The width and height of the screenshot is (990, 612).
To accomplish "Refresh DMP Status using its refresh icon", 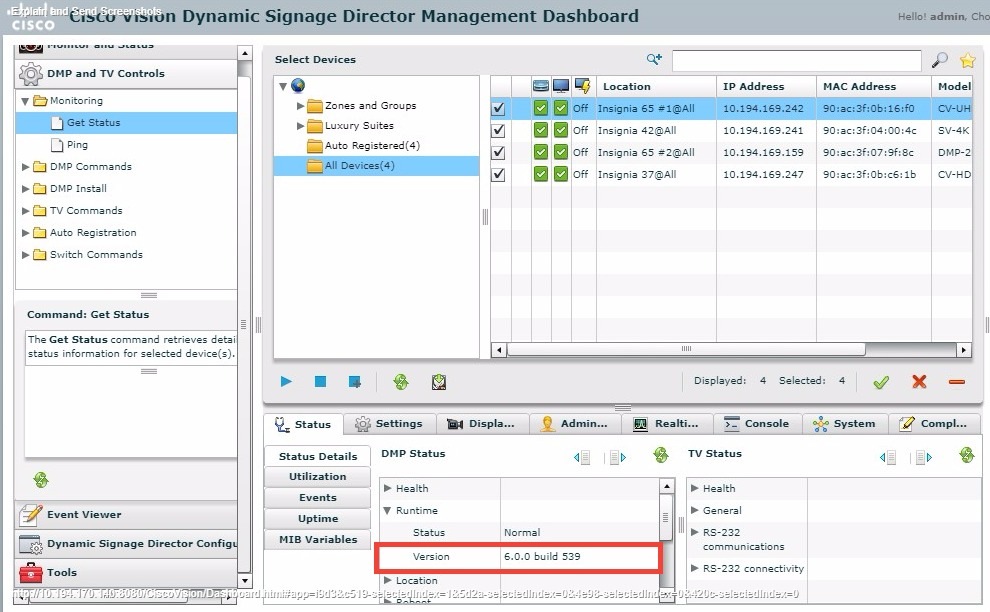I will pos(660,454).
